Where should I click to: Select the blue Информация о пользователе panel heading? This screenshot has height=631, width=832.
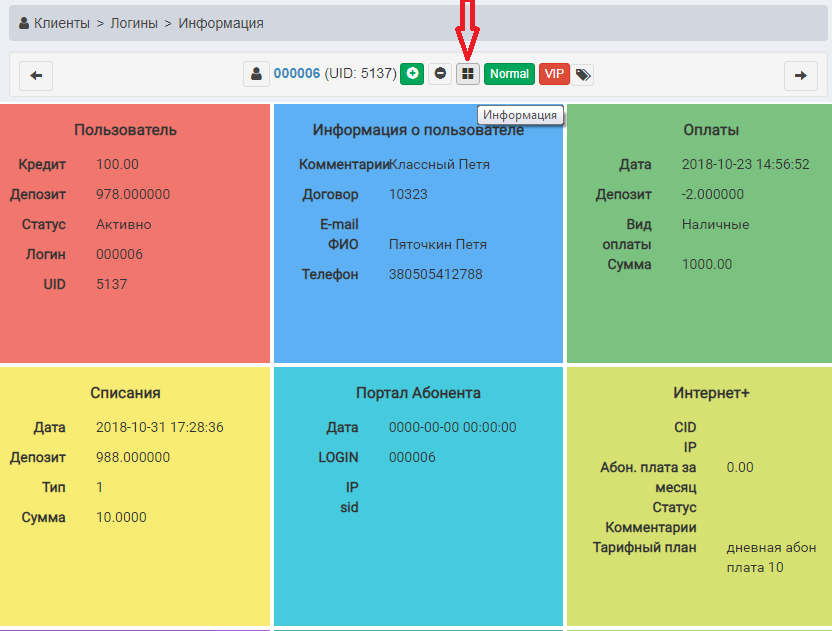click(418, 130)
